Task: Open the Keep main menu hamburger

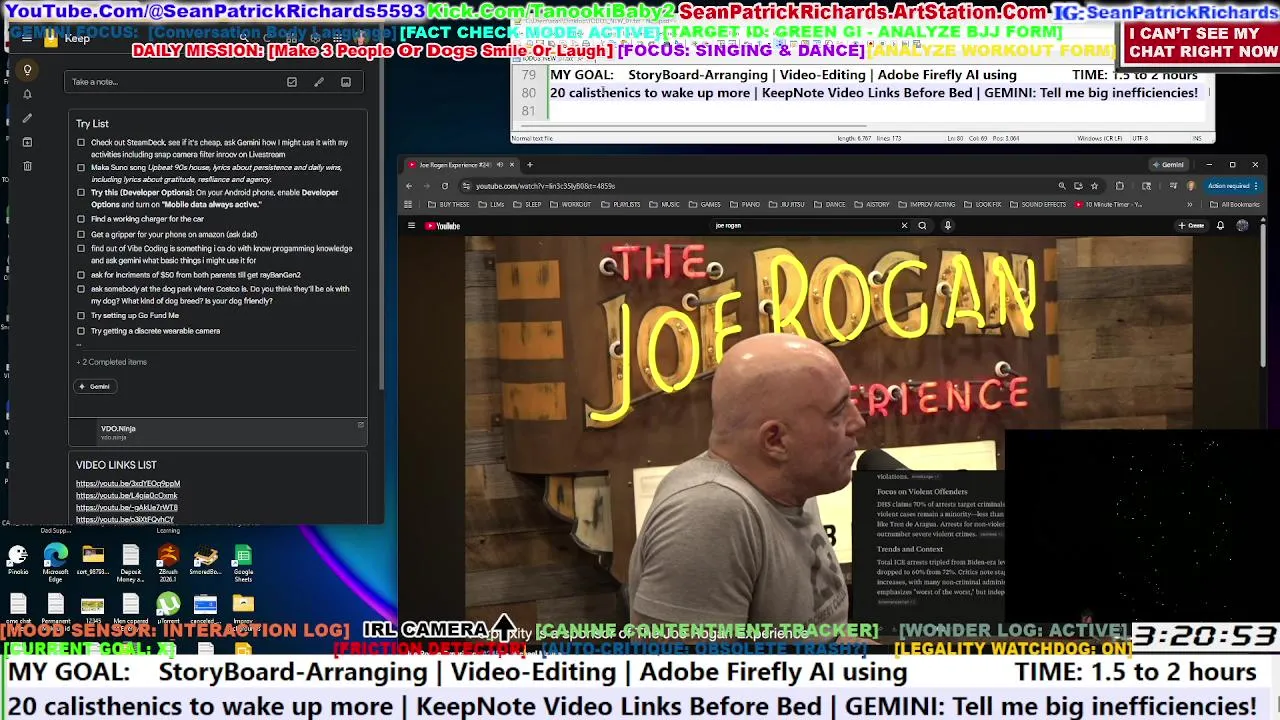Action: tap(26, 38)
